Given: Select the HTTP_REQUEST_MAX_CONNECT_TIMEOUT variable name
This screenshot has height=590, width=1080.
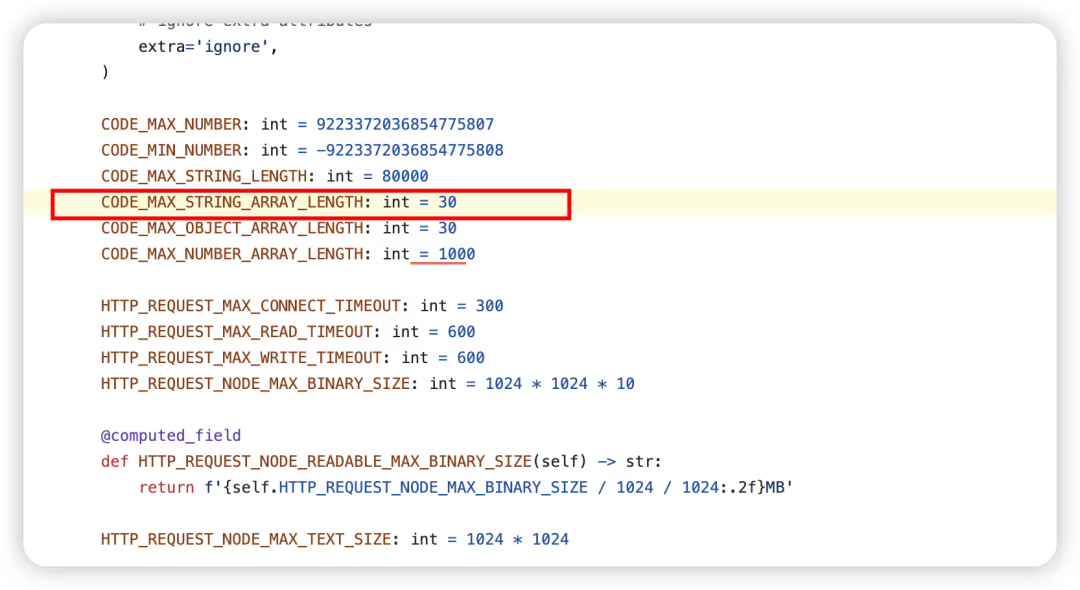Looking at the screenshot, I should tap(251, 306).
